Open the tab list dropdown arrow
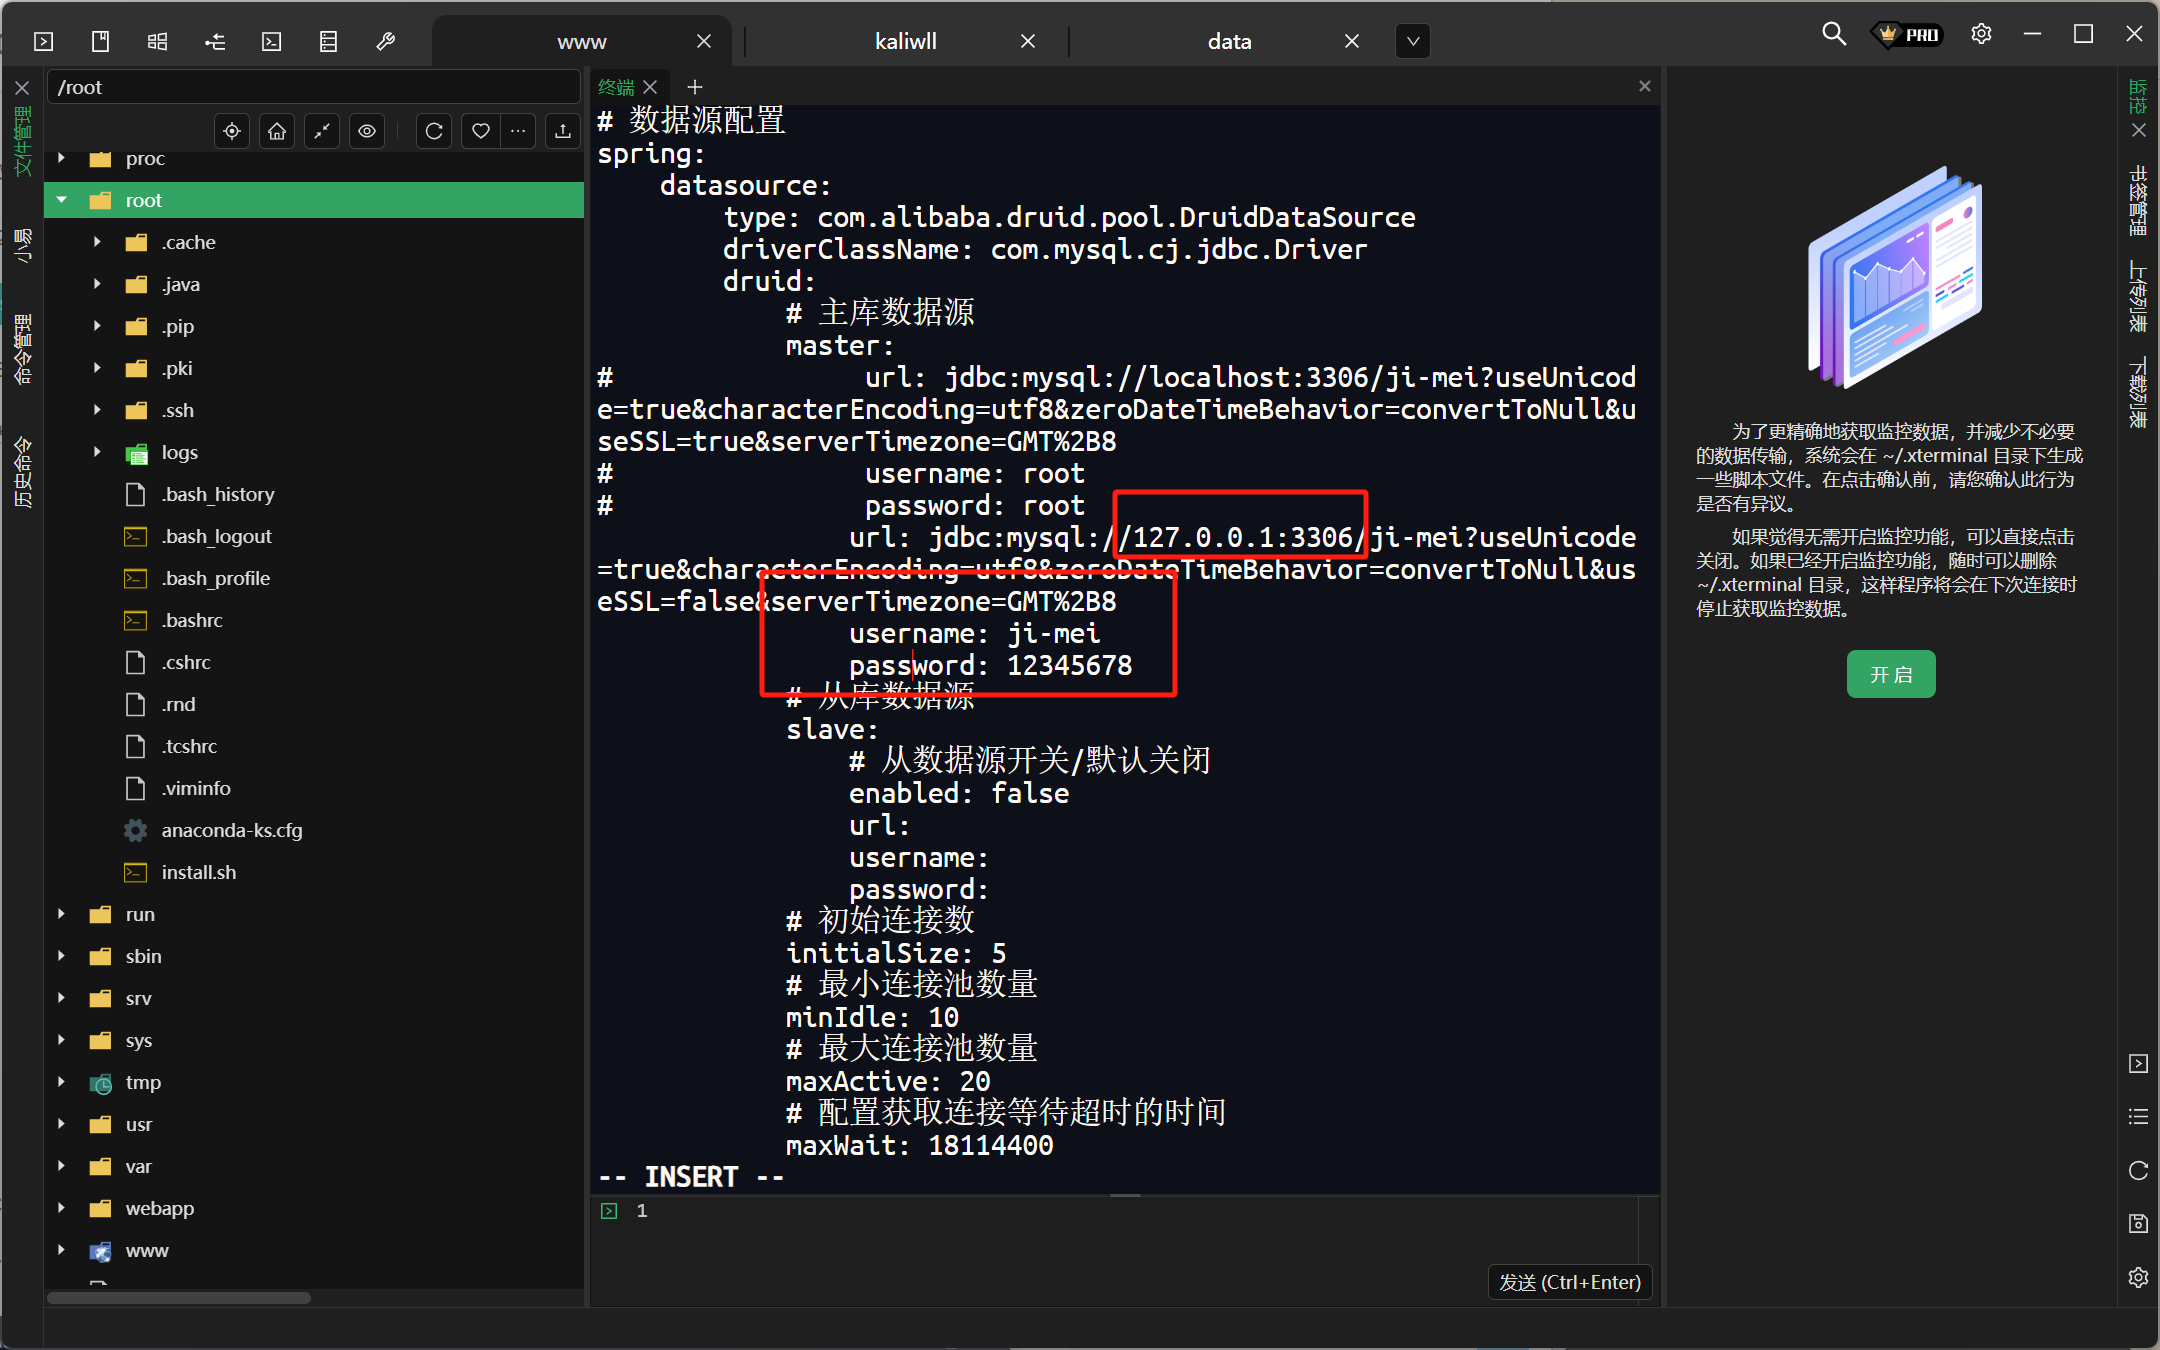Image resolution: width=2160 pixels, height=1350 pixels. (1412, 41)
